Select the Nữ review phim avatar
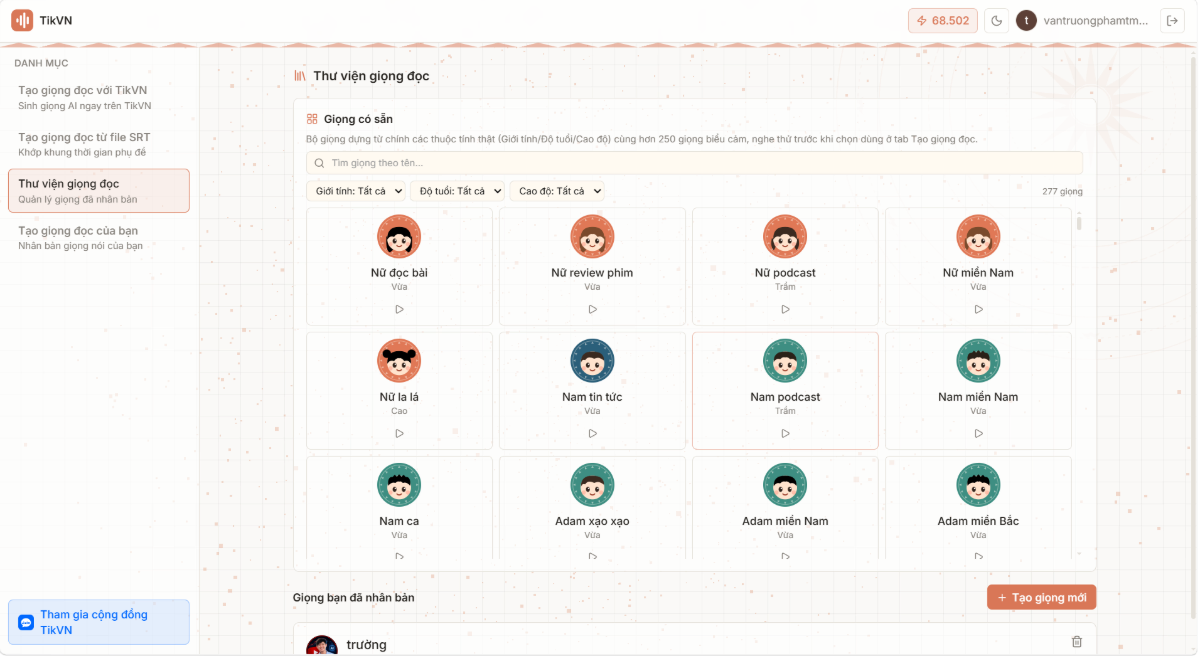This screenshot has width=1200, height=656. coord(592,236)
